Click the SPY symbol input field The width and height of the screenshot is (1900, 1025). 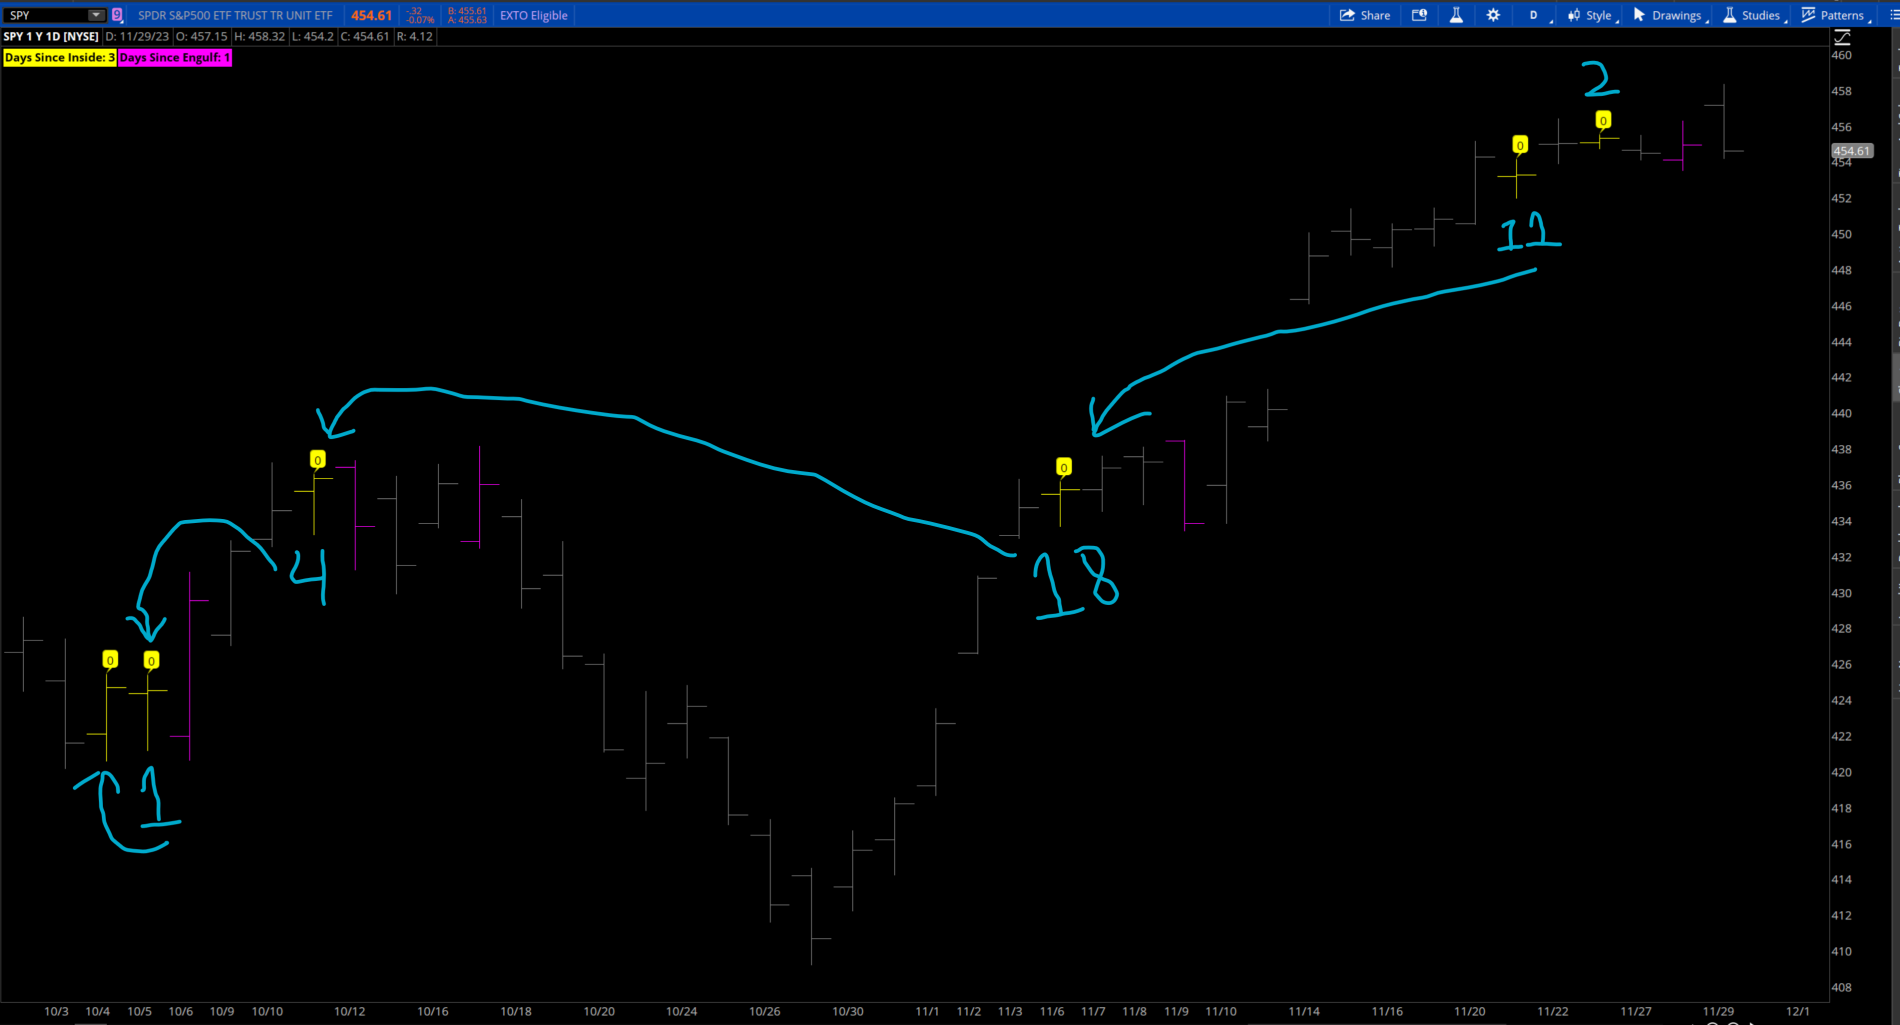coord(45,15)
